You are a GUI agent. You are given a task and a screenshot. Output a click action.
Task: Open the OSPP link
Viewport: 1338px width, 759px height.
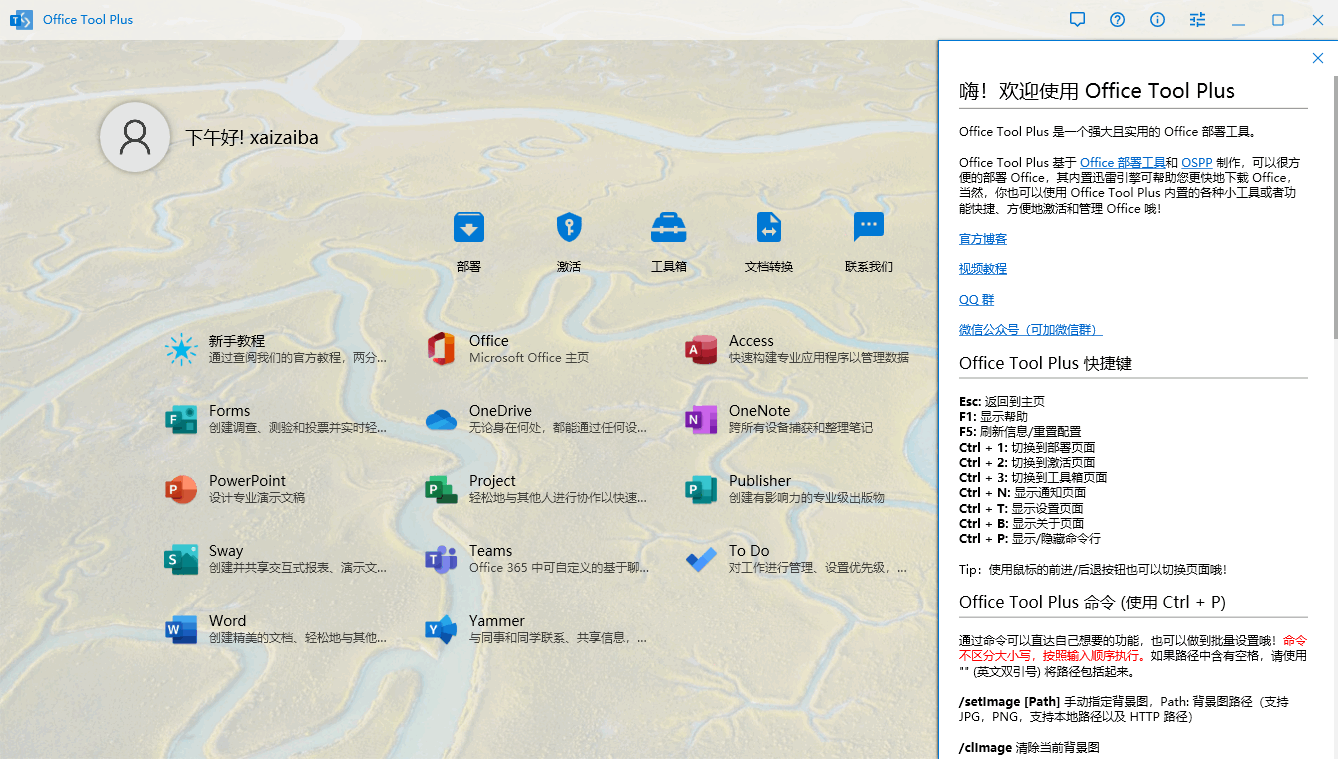point(1197,162)
